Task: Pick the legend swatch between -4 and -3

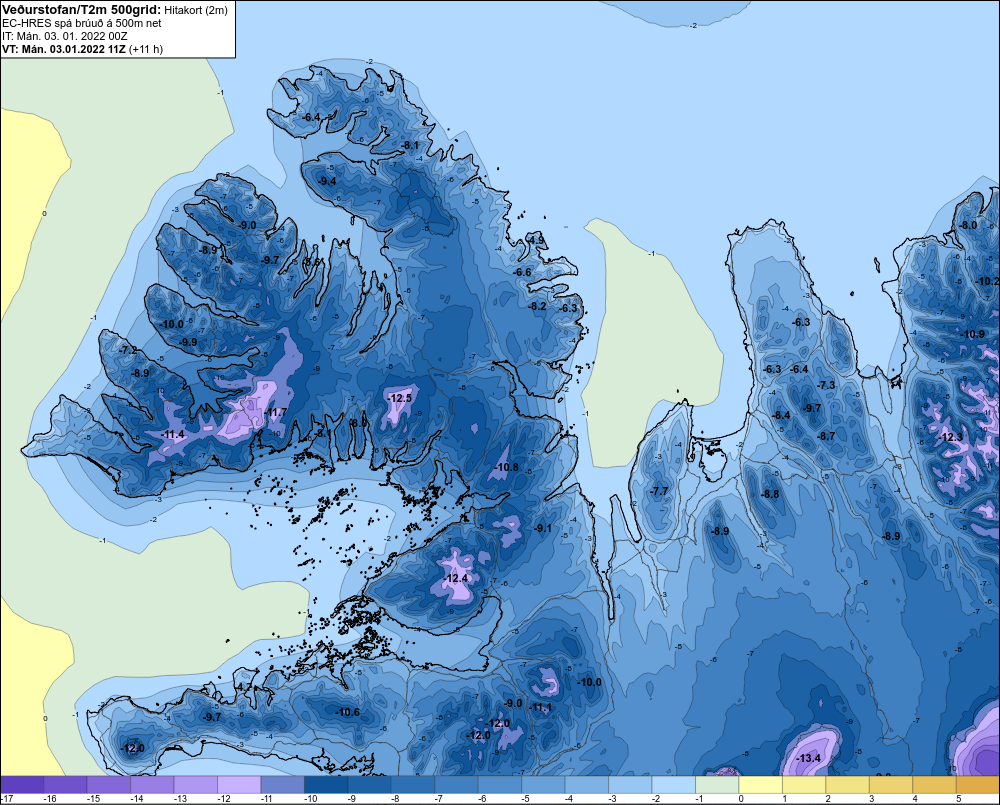Action: coord(587,785)
